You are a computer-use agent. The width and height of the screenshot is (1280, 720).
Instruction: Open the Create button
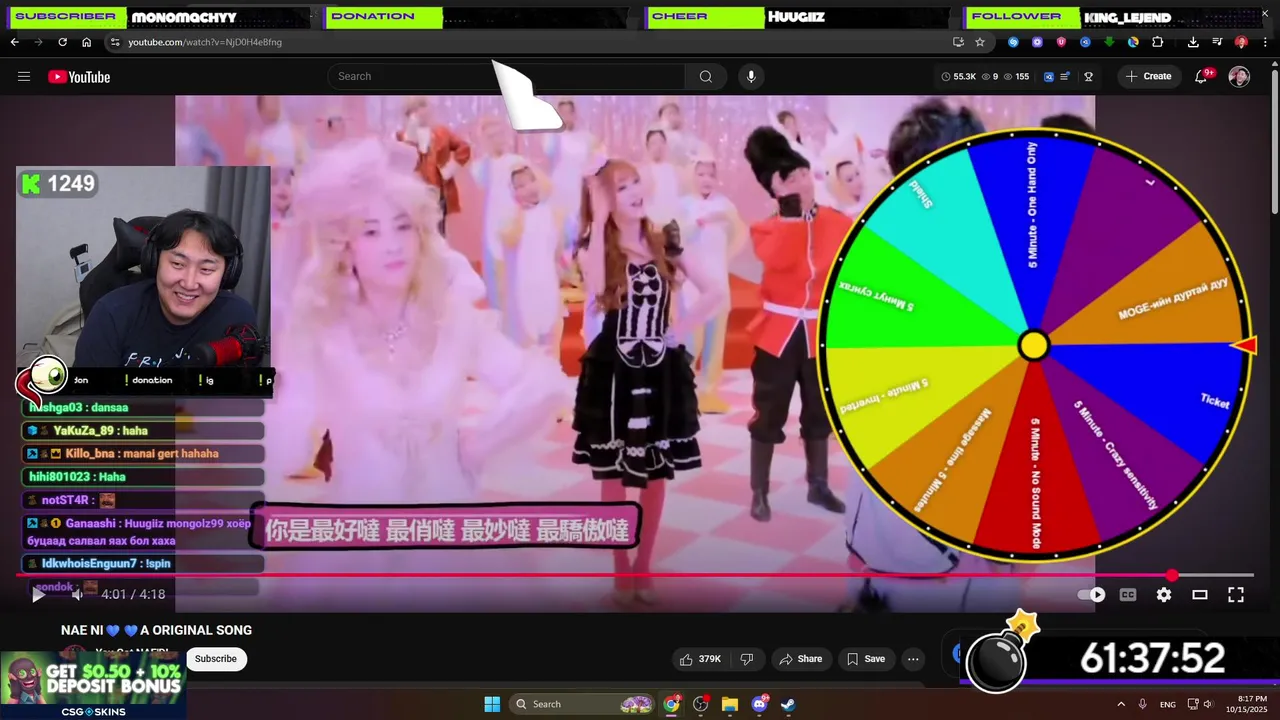[x=1148, y=76]
